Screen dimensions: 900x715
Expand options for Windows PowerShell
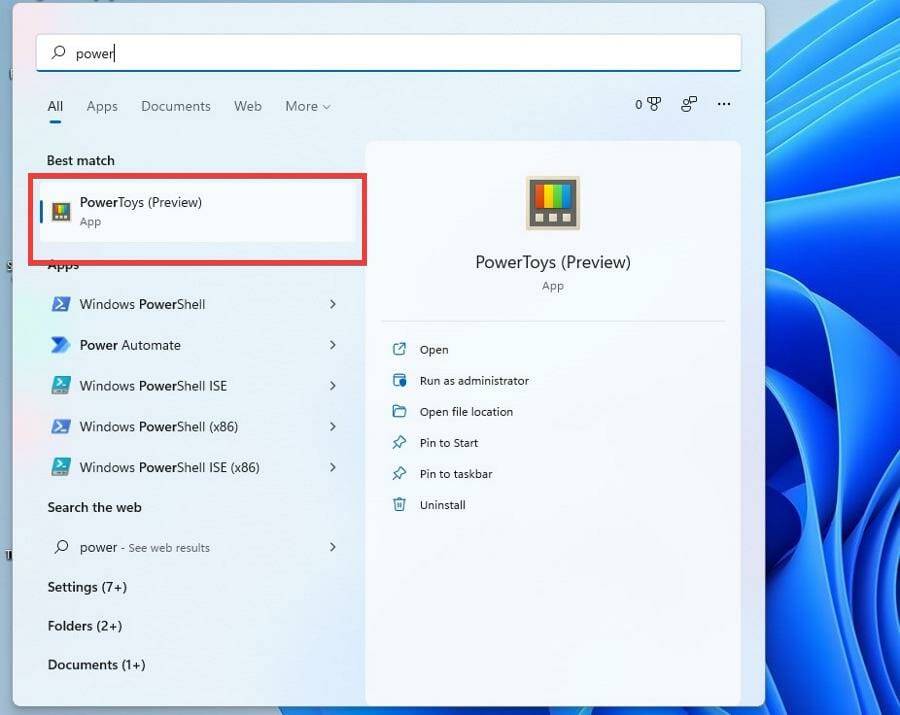333,304
